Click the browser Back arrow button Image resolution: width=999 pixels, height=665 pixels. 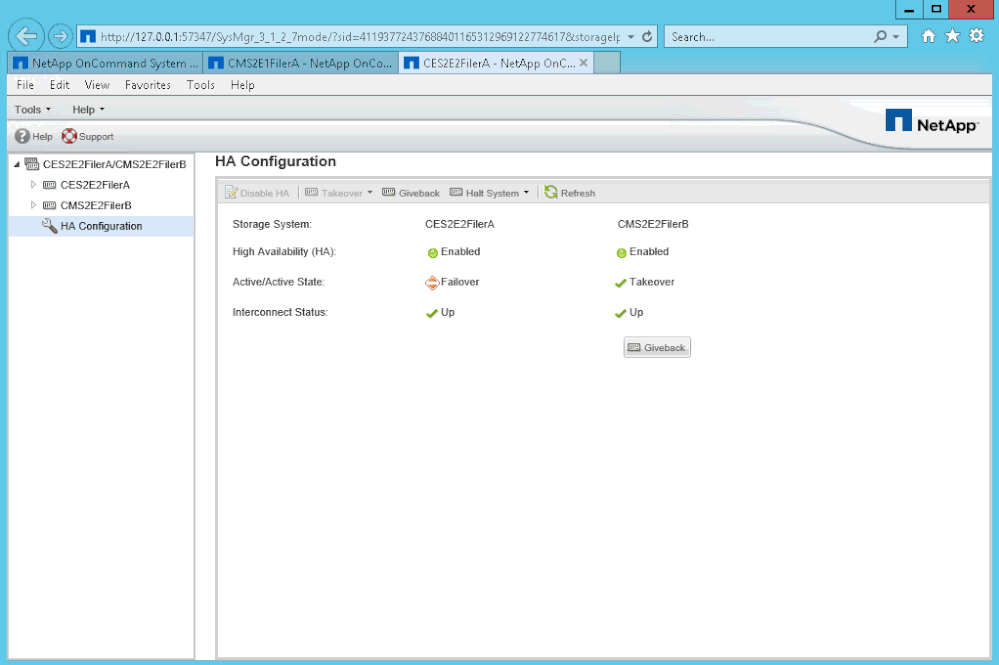click(26, 36)
